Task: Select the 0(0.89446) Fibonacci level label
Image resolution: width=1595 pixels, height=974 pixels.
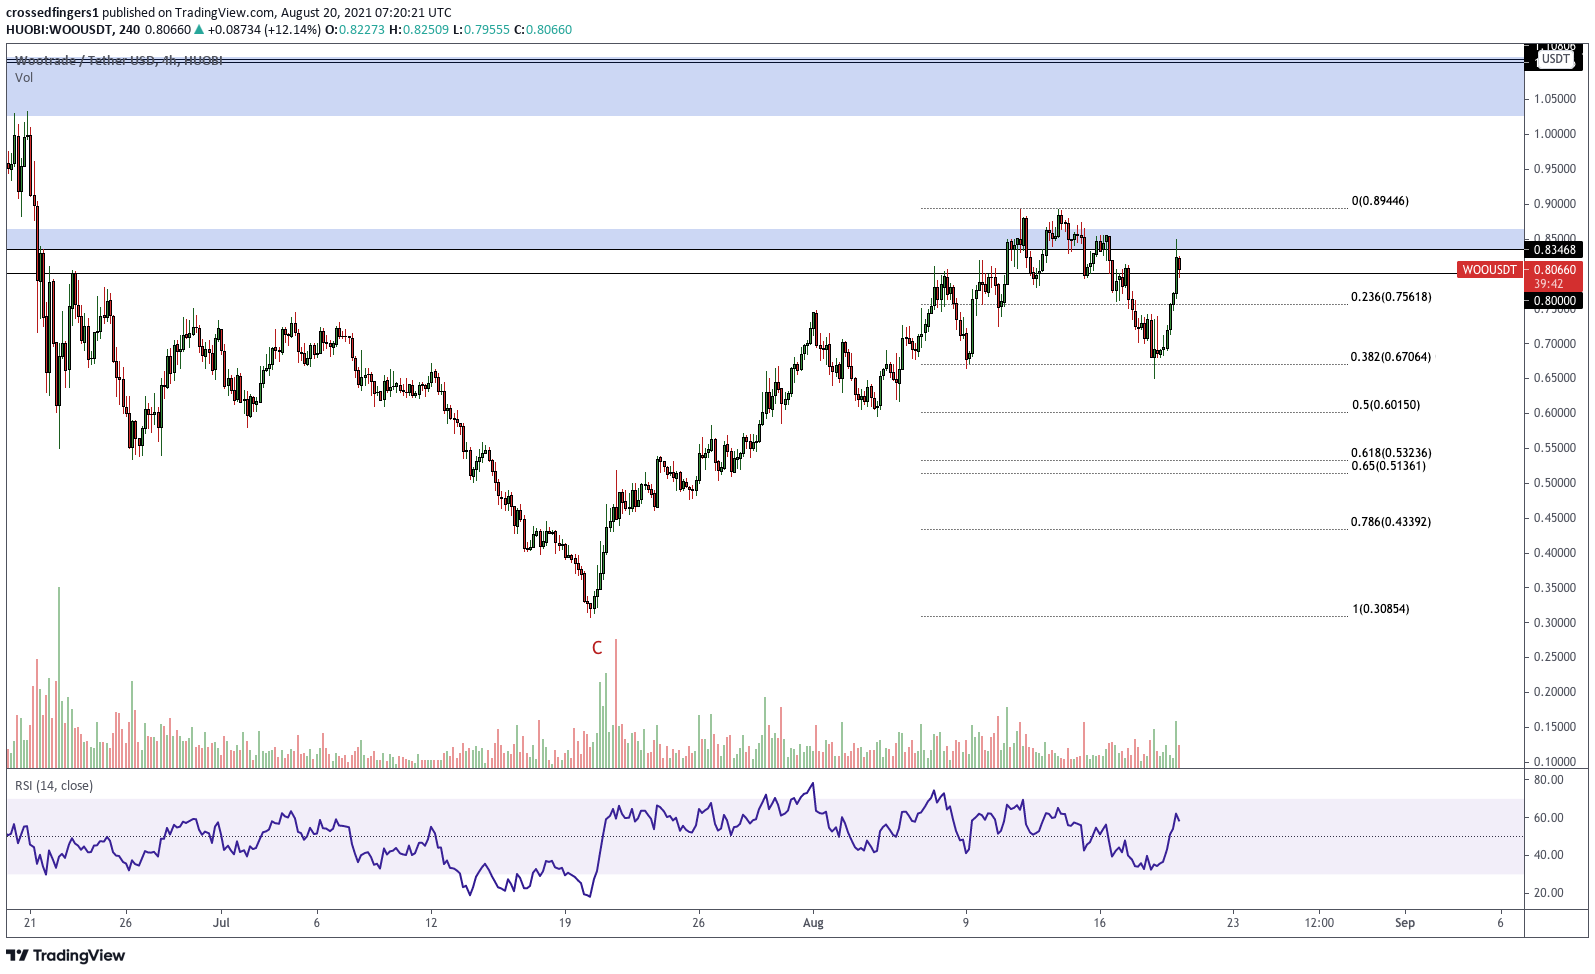Action: tap(1380, 201)
